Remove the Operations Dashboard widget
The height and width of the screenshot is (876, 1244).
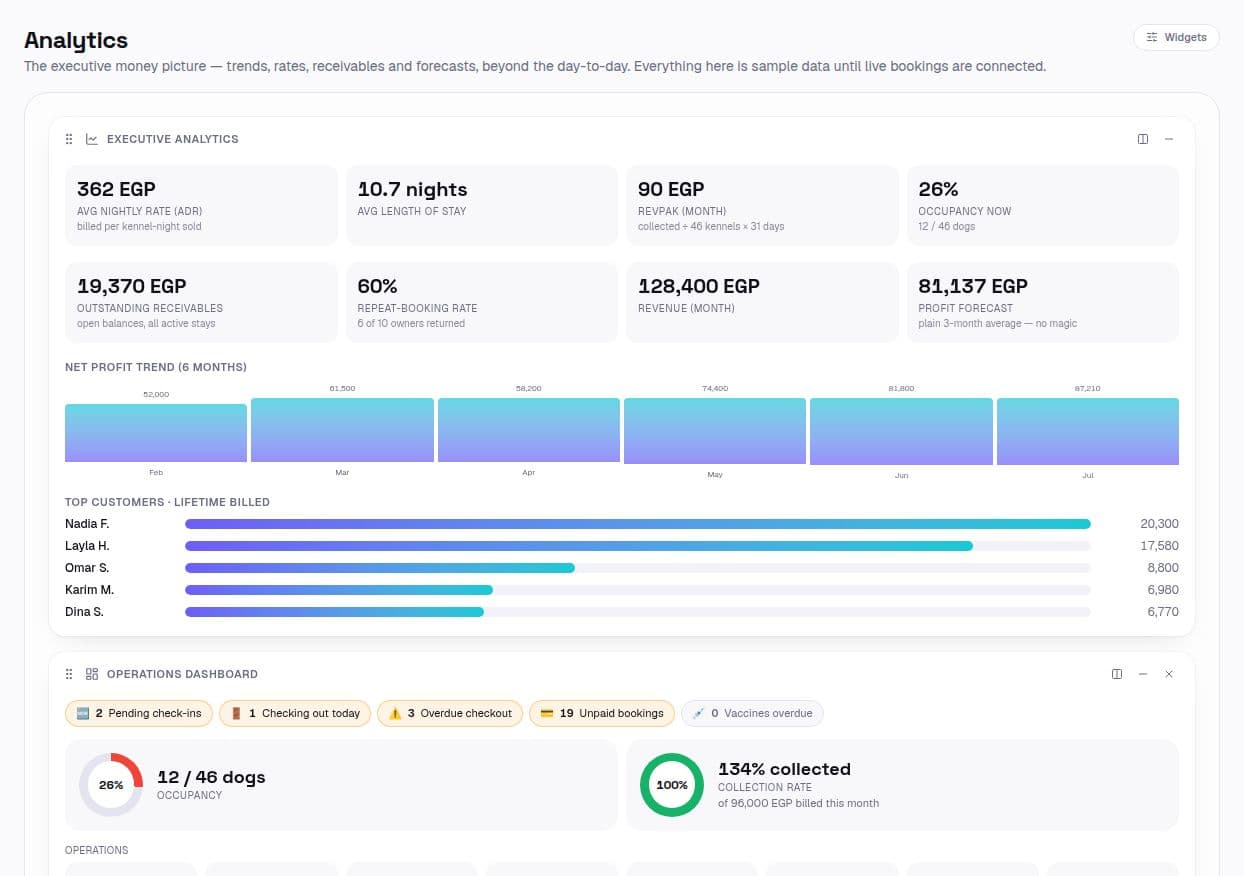(x=1169, y=674)
